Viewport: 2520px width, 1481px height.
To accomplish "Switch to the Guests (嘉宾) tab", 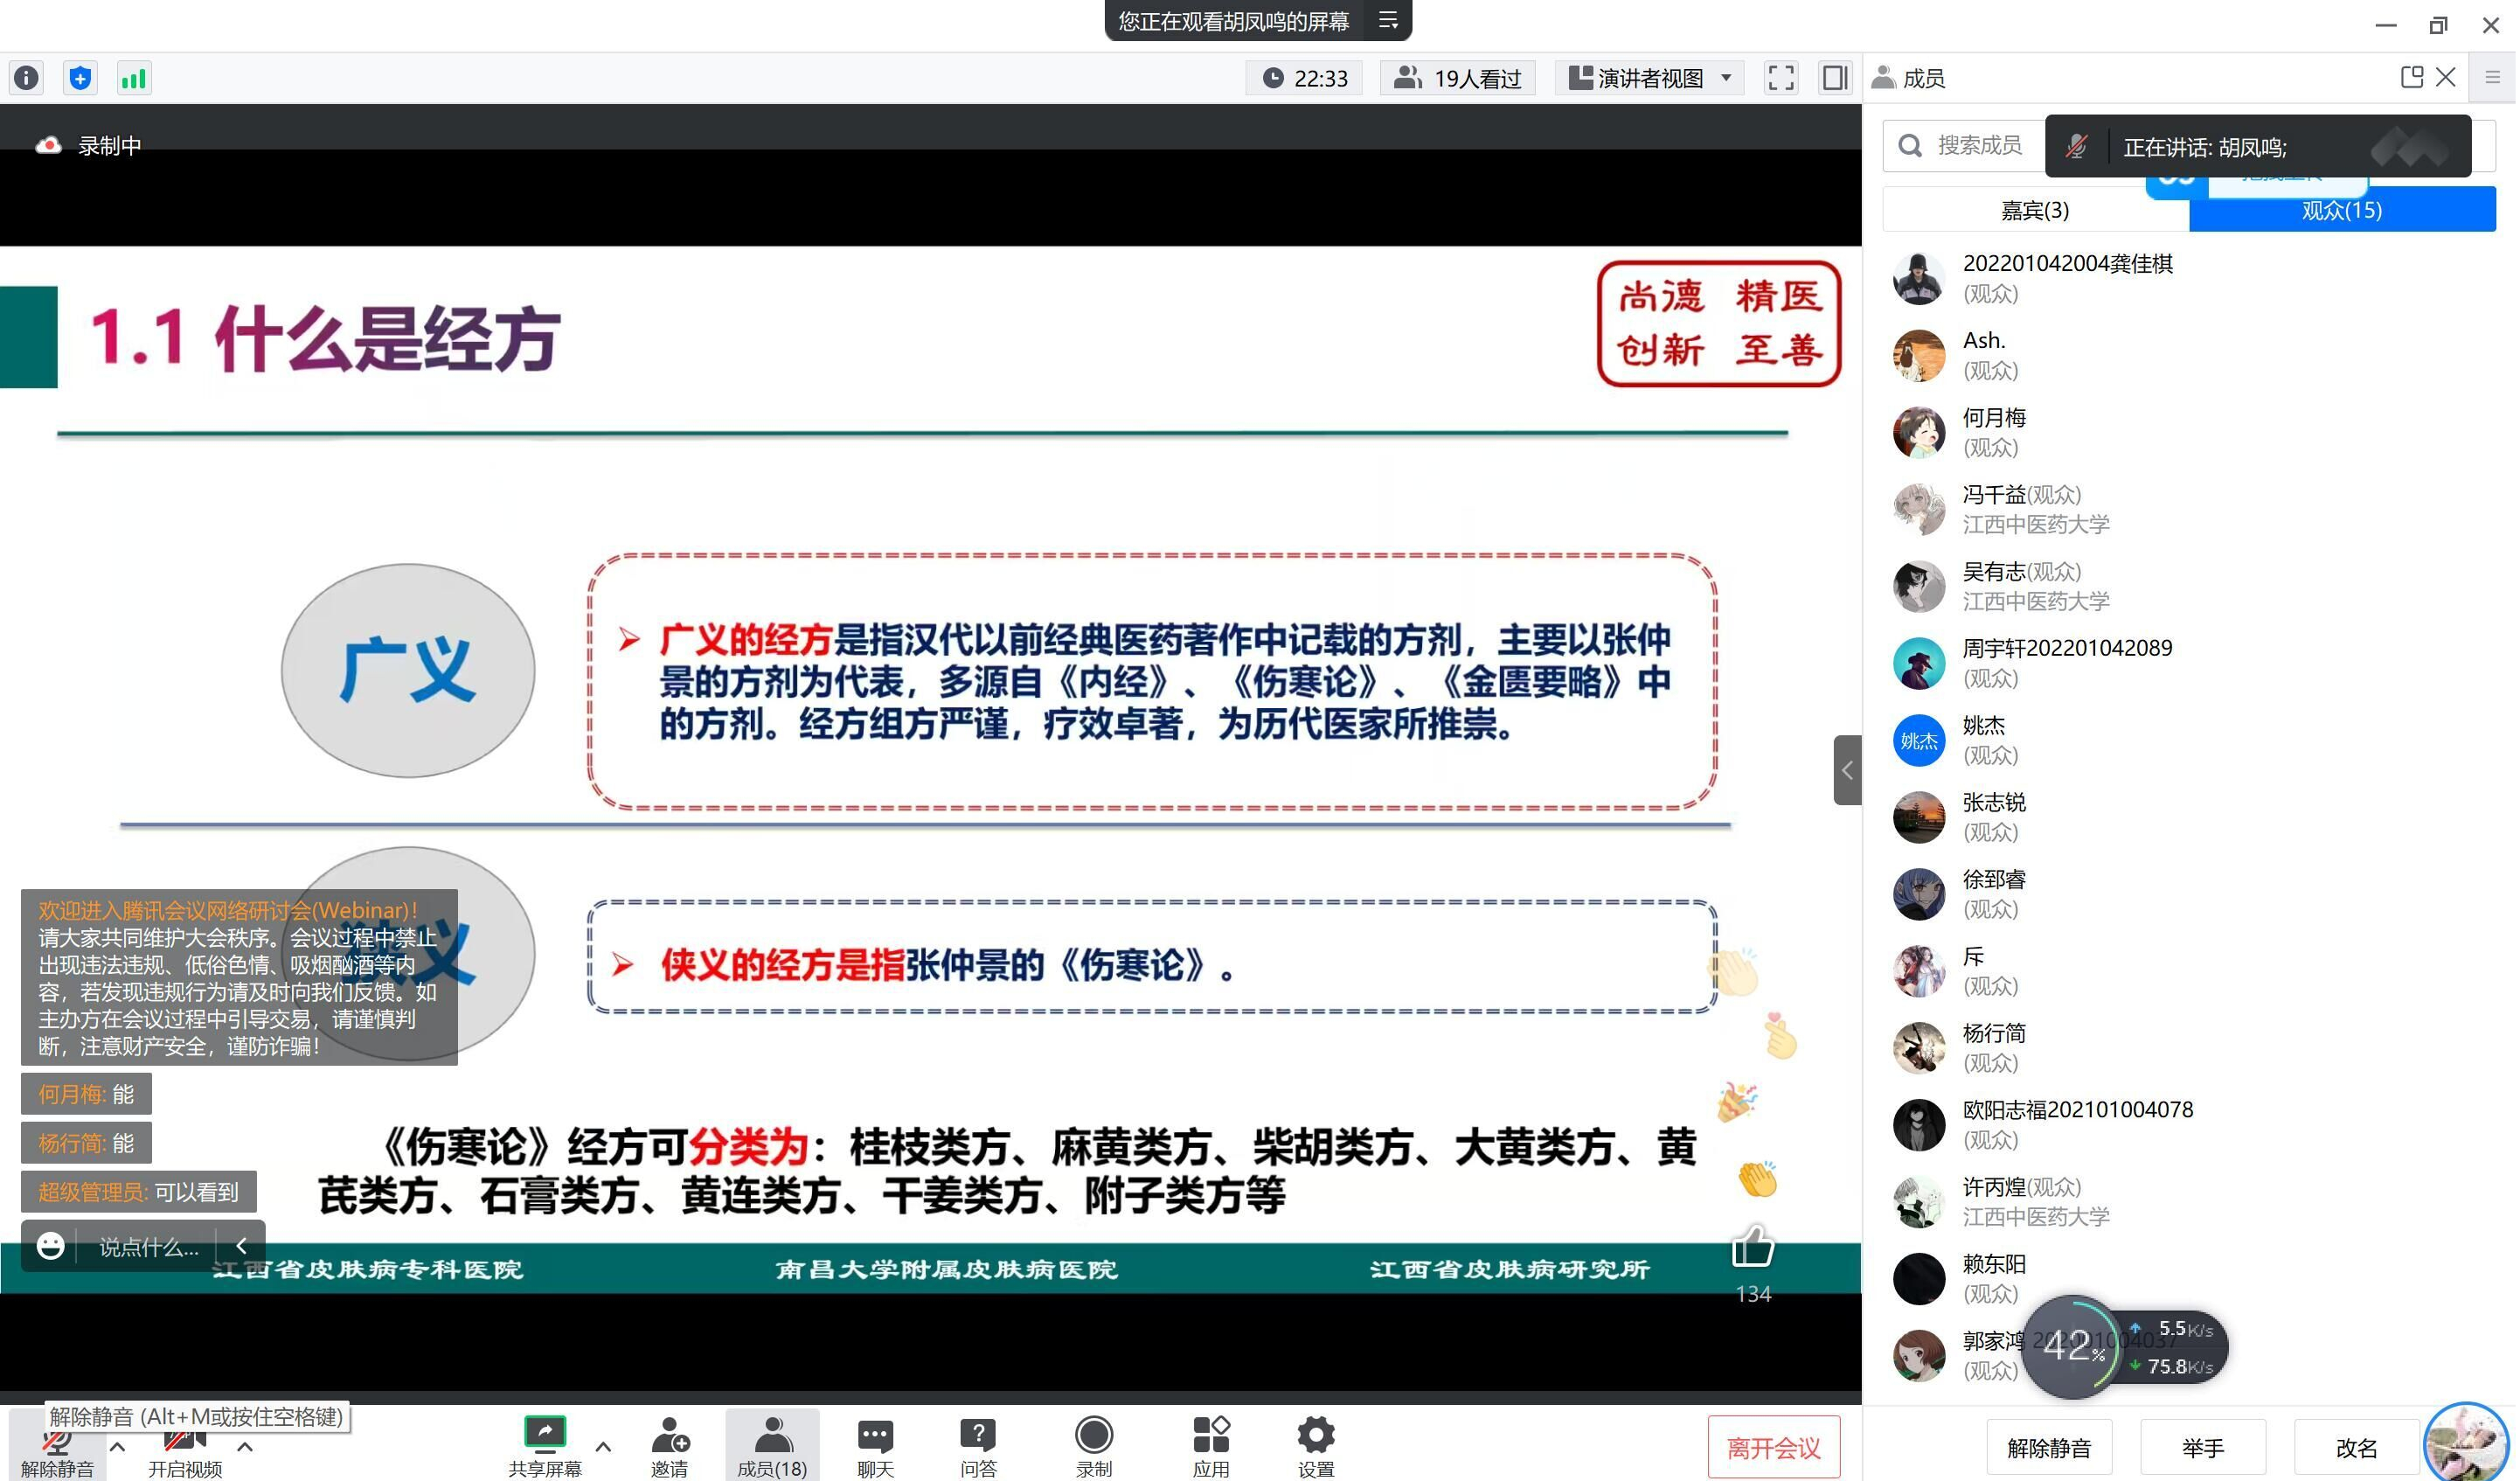I will (x=2035, y=210).
